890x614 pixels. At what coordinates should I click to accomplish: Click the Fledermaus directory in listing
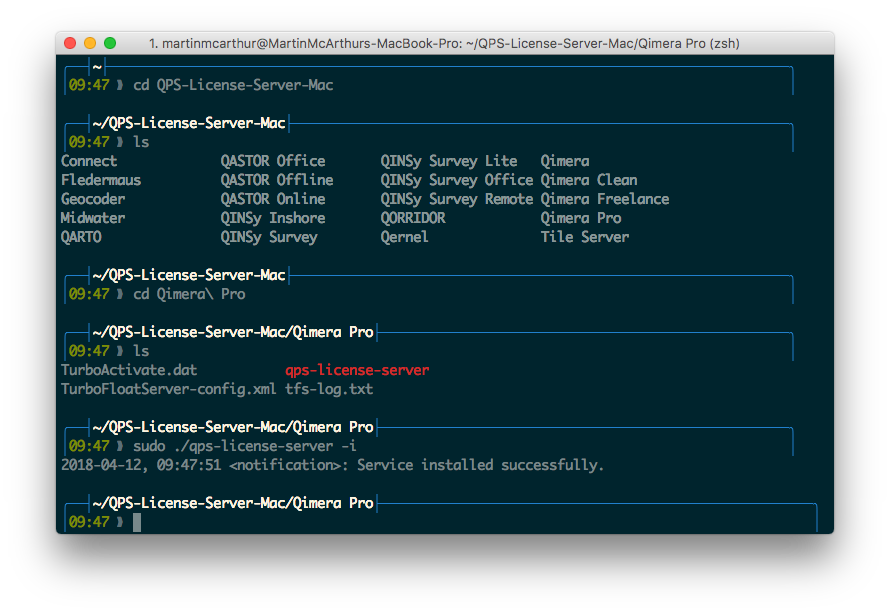[101, 180]
